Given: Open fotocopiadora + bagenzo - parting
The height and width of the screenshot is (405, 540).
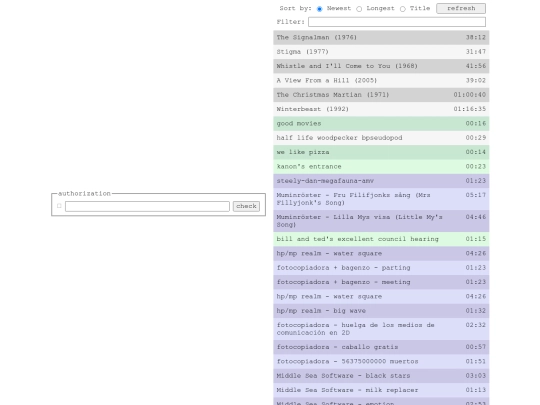Looking at the screenshot, I should coord(381,268).
